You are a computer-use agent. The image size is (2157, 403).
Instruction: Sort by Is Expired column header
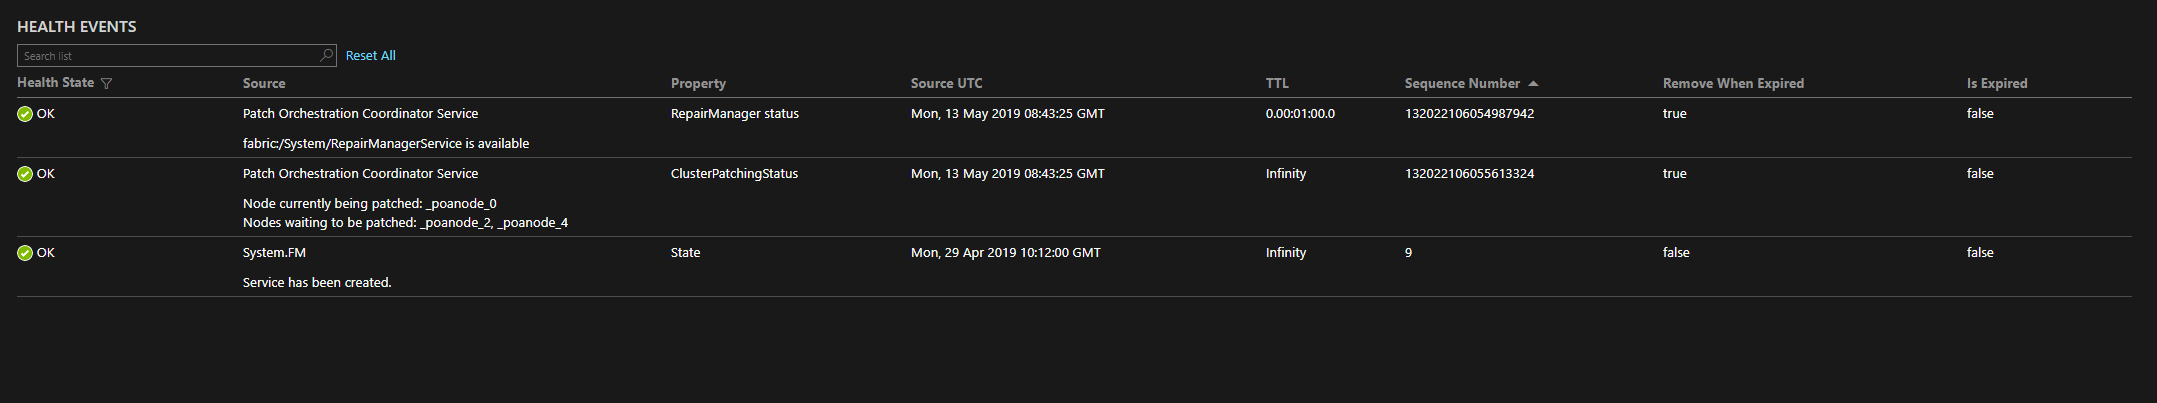(1996, 84)
